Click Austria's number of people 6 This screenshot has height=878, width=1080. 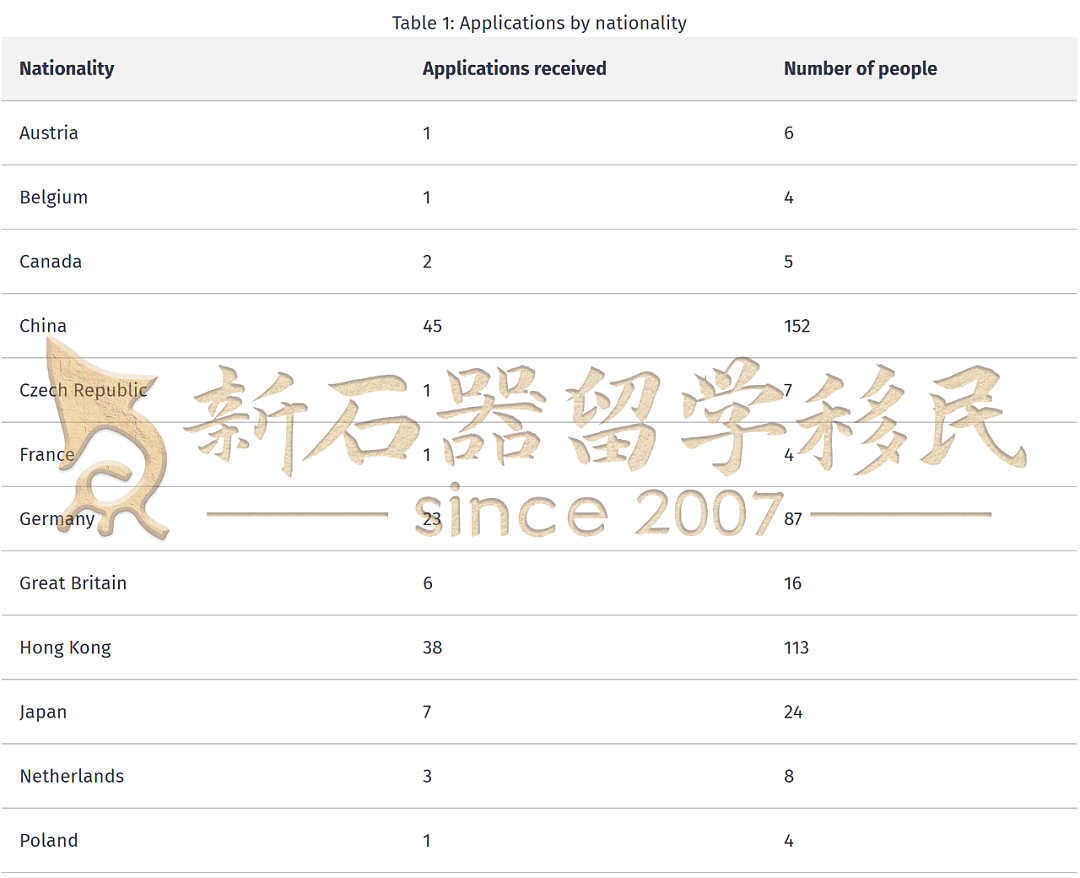pyautogui.click(x=789, y=133)
